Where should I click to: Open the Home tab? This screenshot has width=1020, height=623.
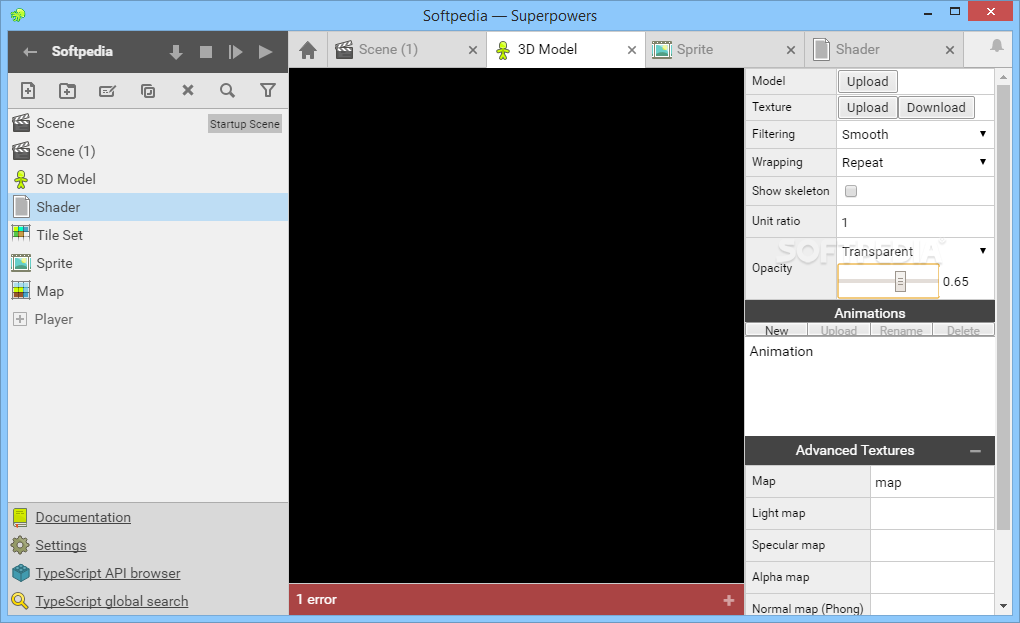pyautogui.click(x=308, y=49)
